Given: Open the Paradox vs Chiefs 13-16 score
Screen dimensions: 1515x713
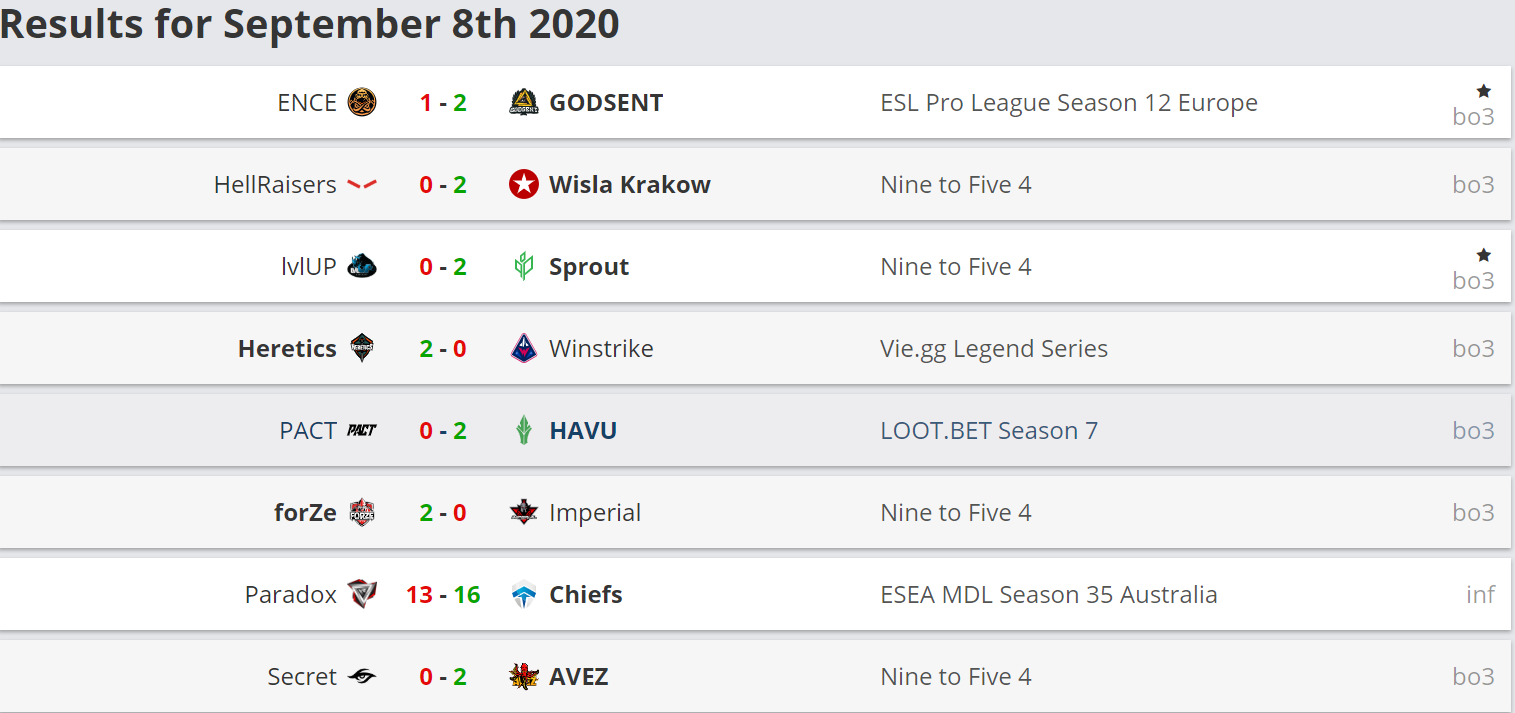Looking at the screenshot, I should (x=443, y=595).
